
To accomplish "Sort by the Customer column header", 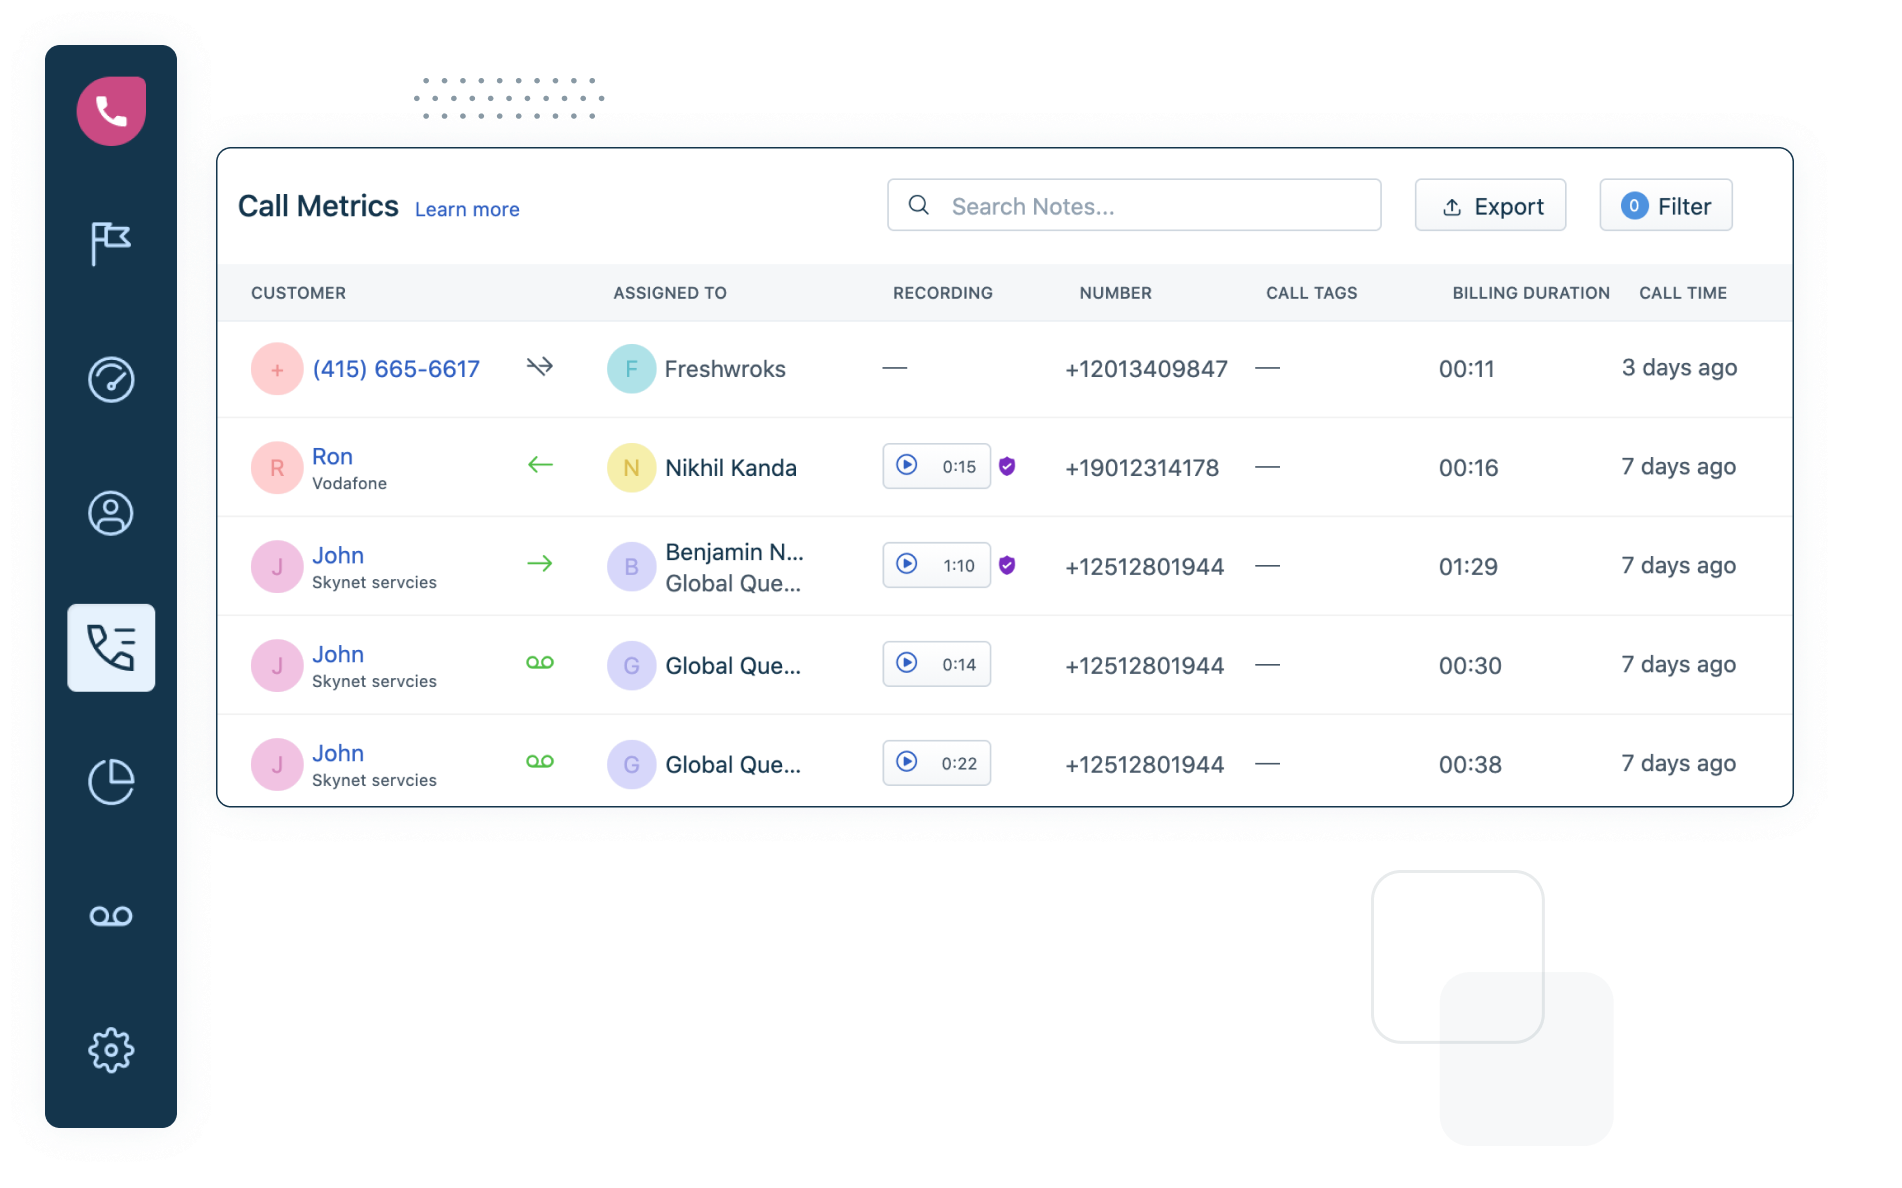I will pyautogui.click(x=299, y=293).
